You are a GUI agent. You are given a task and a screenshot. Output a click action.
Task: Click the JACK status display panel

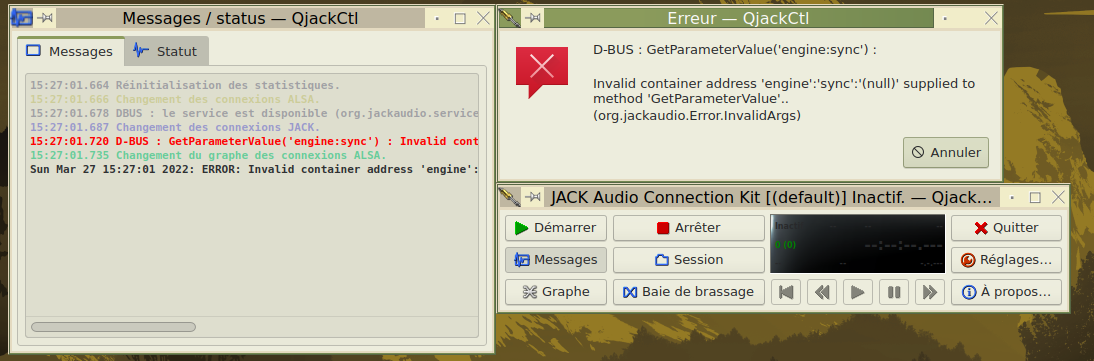point(857,244)
